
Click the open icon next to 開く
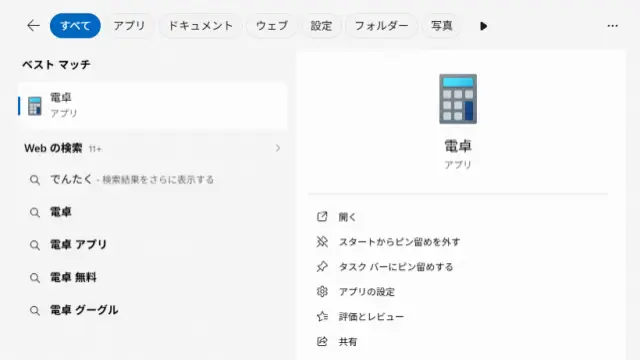322,216
